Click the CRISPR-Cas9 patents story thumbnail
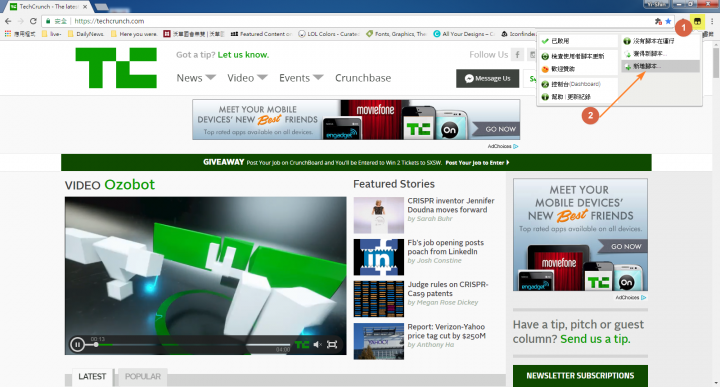This screenshot has width=720, height=387. tap(378, 299)
